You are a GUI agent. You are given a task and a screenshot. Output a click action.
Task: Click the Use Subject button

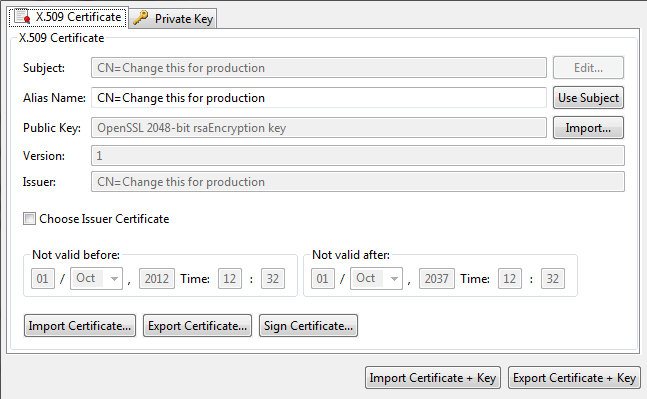pos(588,98)
